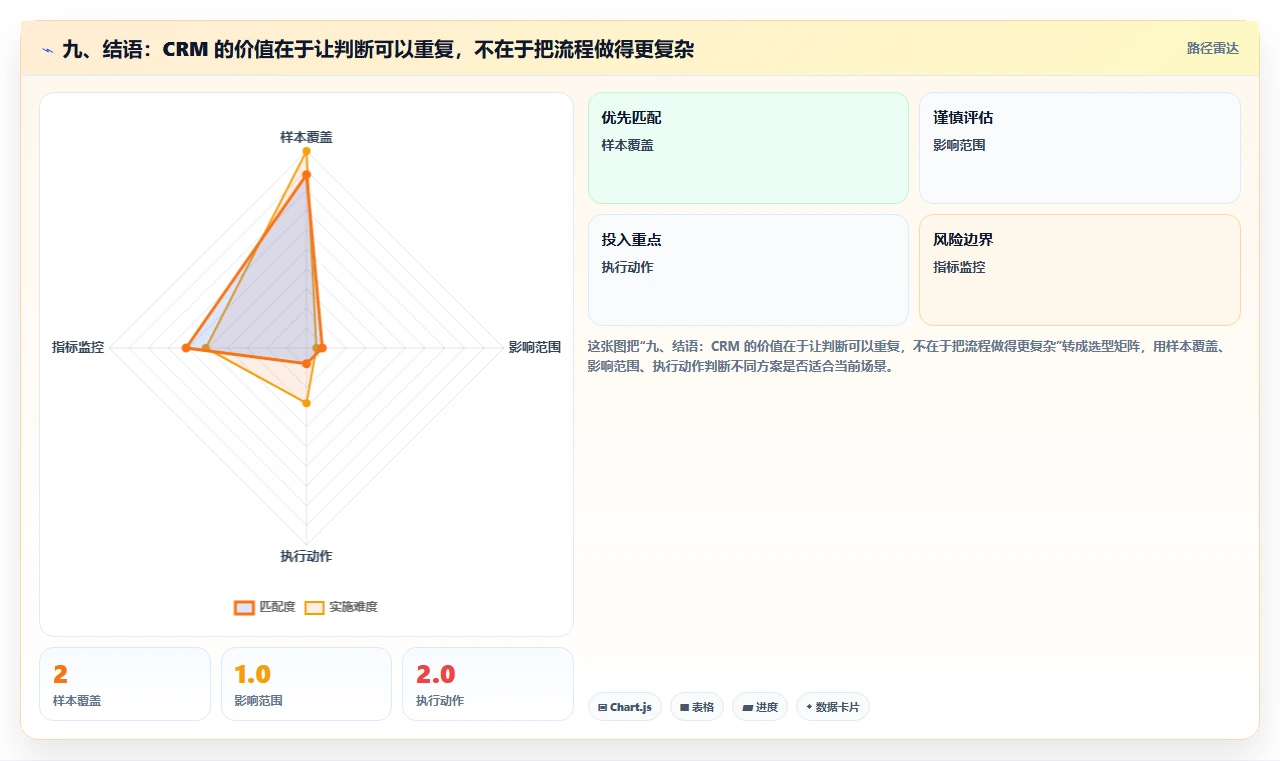Click the 样本覆盖 stat card showing 2
The width and height of the screenshot is (1280, 761).
click(125, 684)
